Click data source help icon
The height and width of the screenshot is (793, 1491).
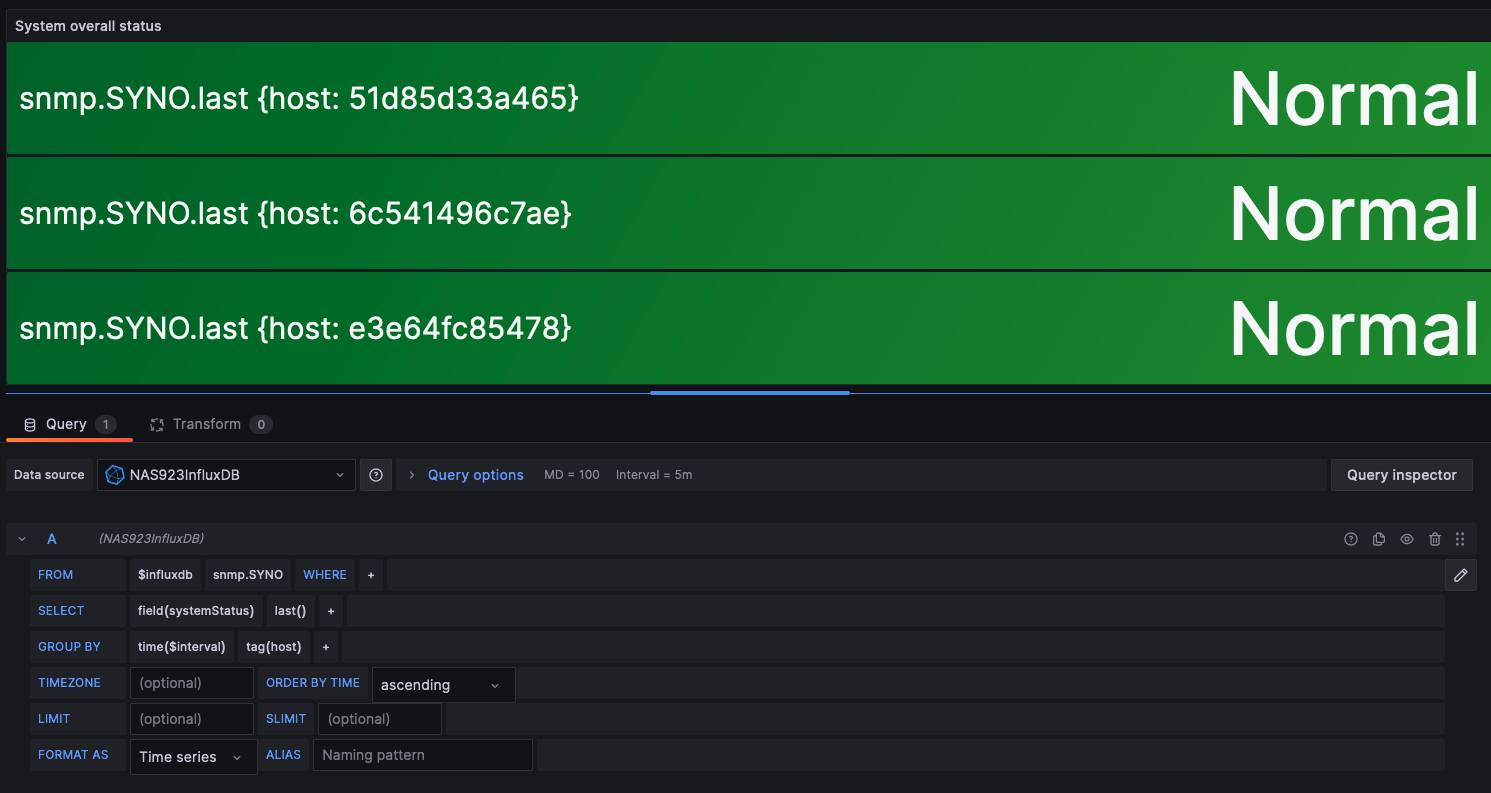(x=376, y=475)
